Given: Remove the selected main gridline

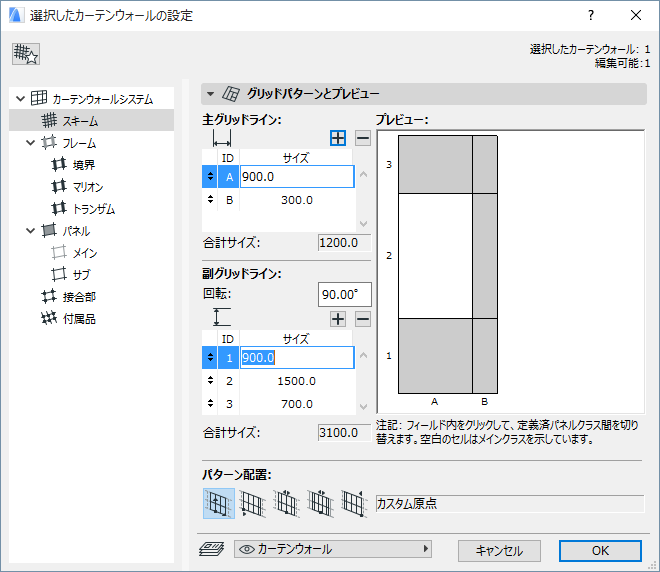Looking at the screenshot, I should pyautogui.click(x=363, y=138).
